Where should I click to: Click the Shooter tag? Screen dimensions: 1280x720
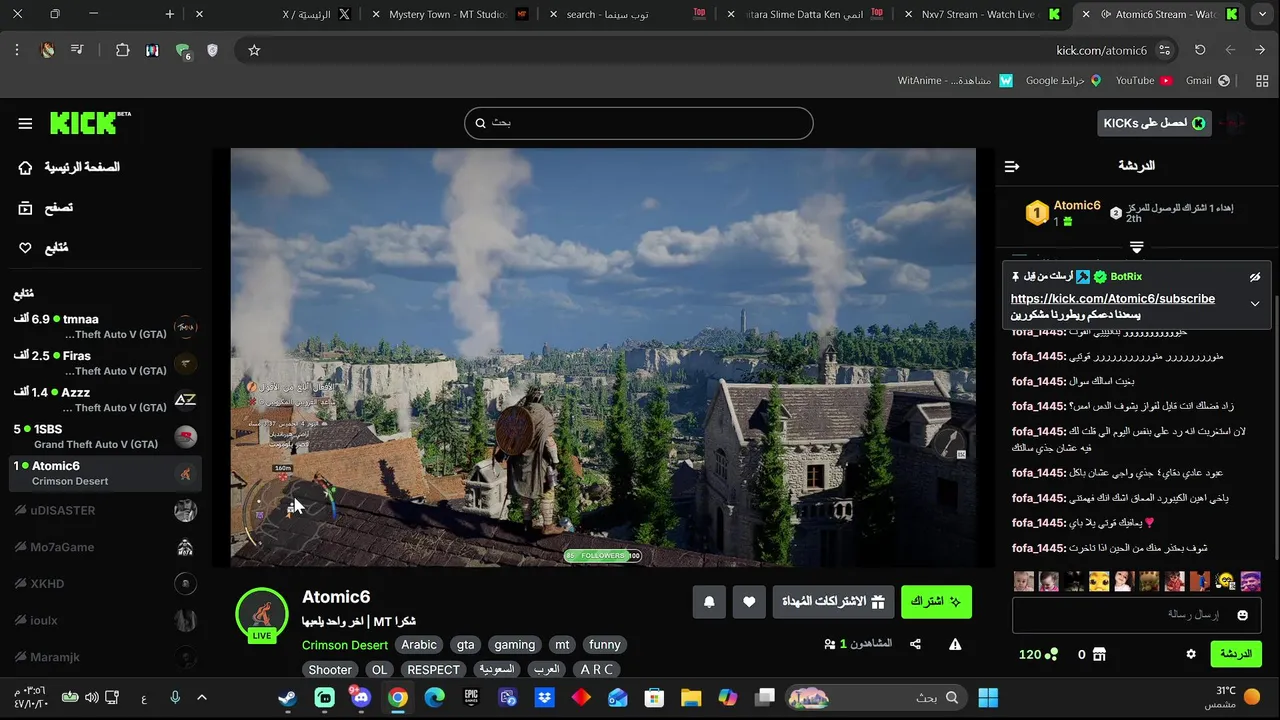330,670
